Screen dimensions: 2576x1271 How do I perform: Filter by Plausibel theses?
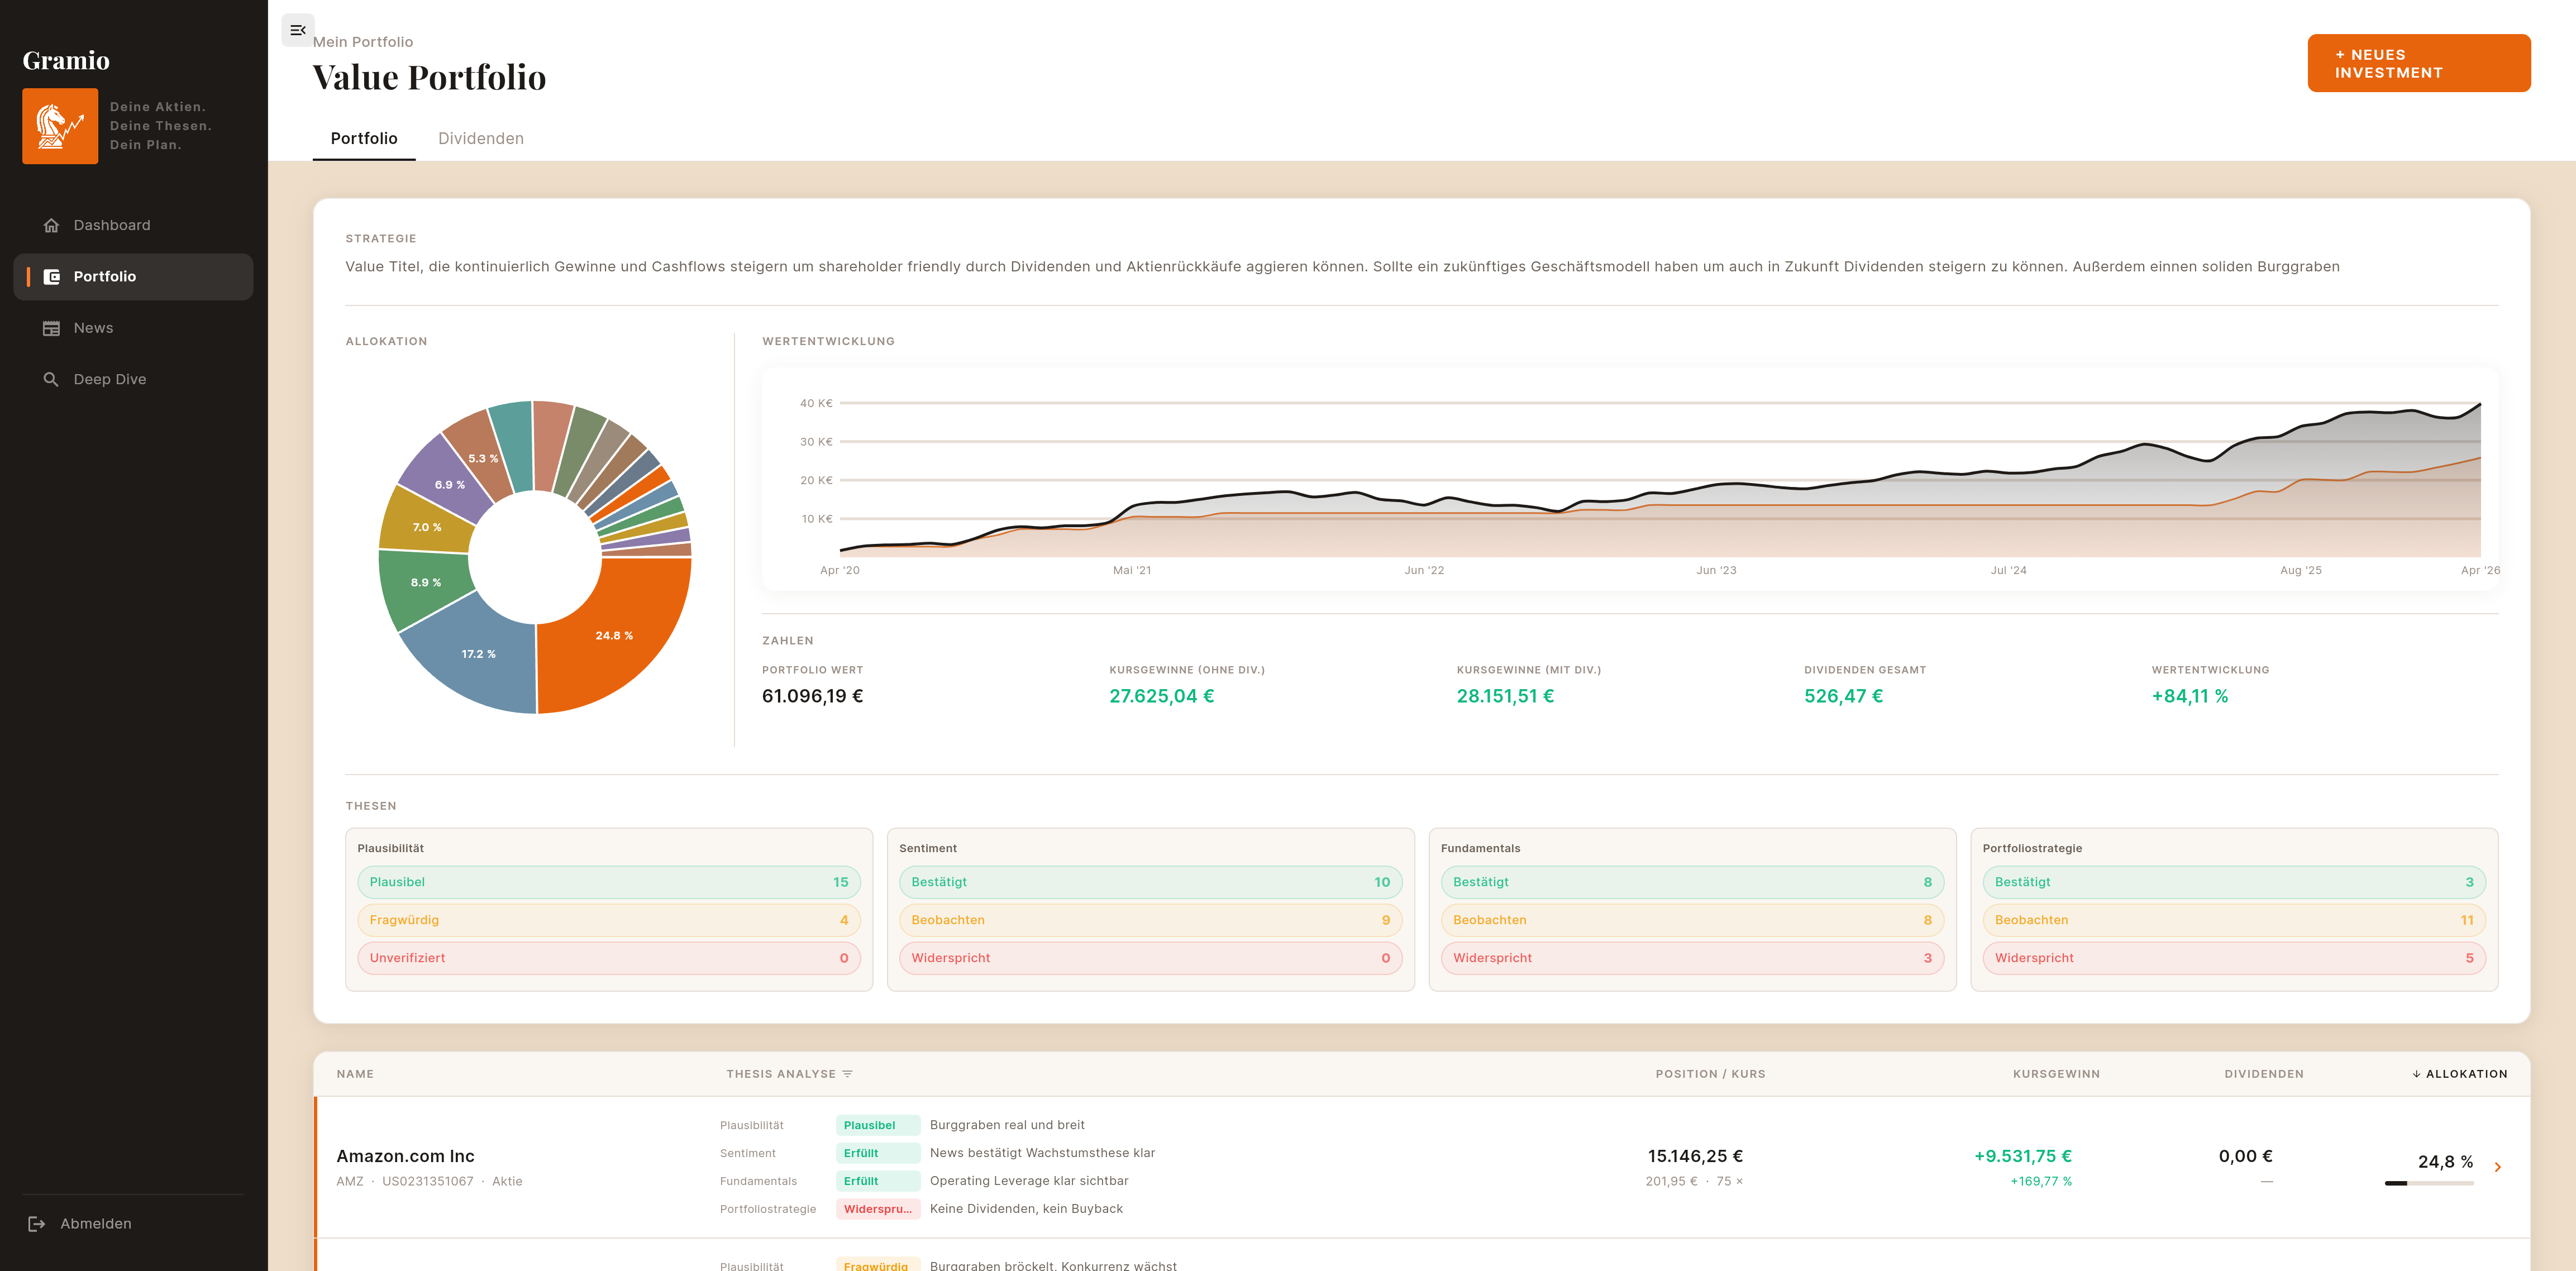[608, 882]
